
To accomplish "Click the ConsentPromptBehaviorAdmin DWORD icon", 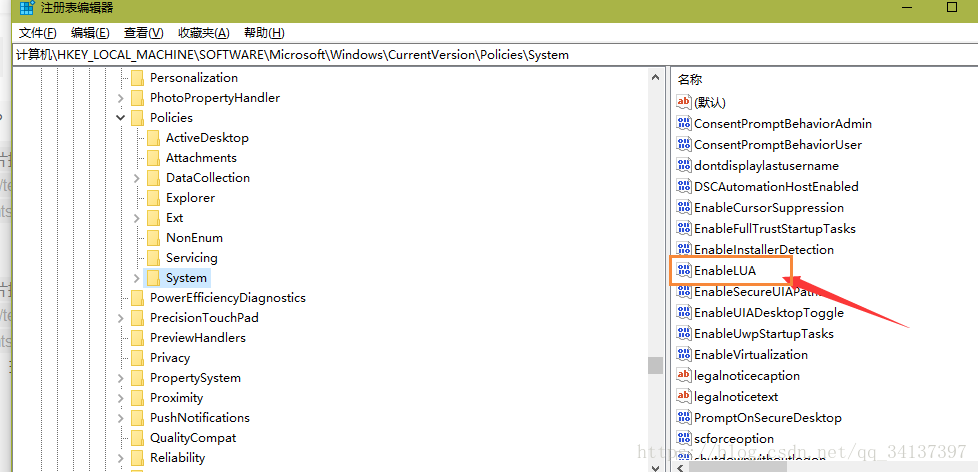I will point(684,123).
